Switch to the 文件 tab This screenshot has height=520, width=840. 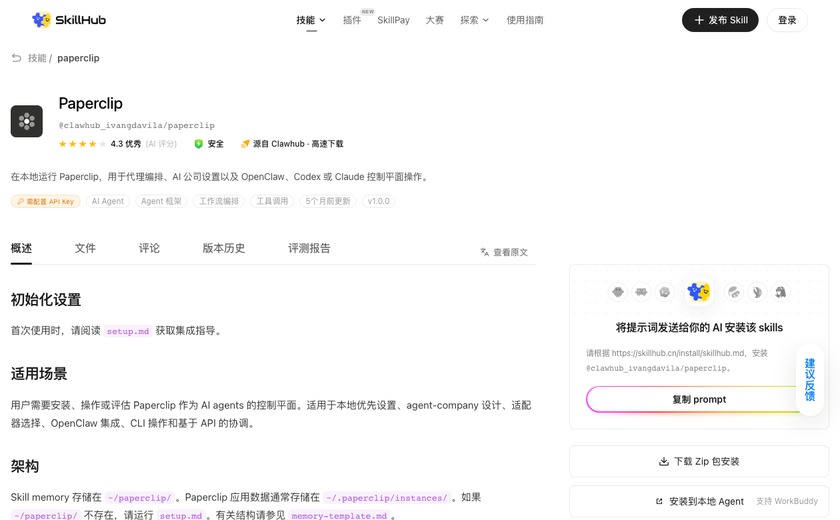tap(85, 248)
